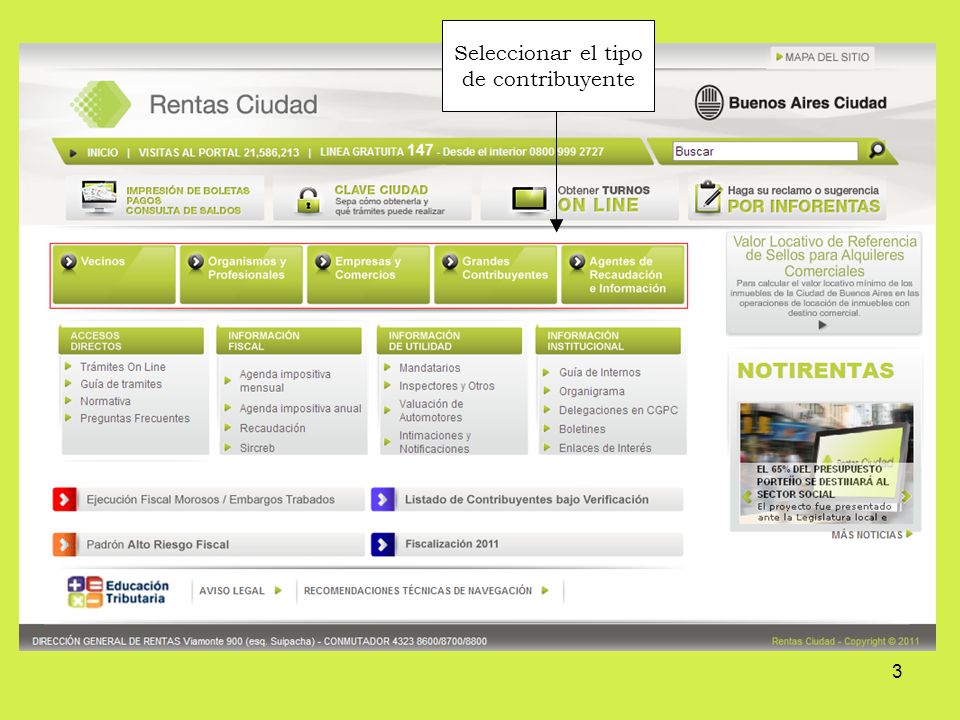
Task: Click the purple arrow icon for Listado de Contribuyentes
Action: point(383,499)
